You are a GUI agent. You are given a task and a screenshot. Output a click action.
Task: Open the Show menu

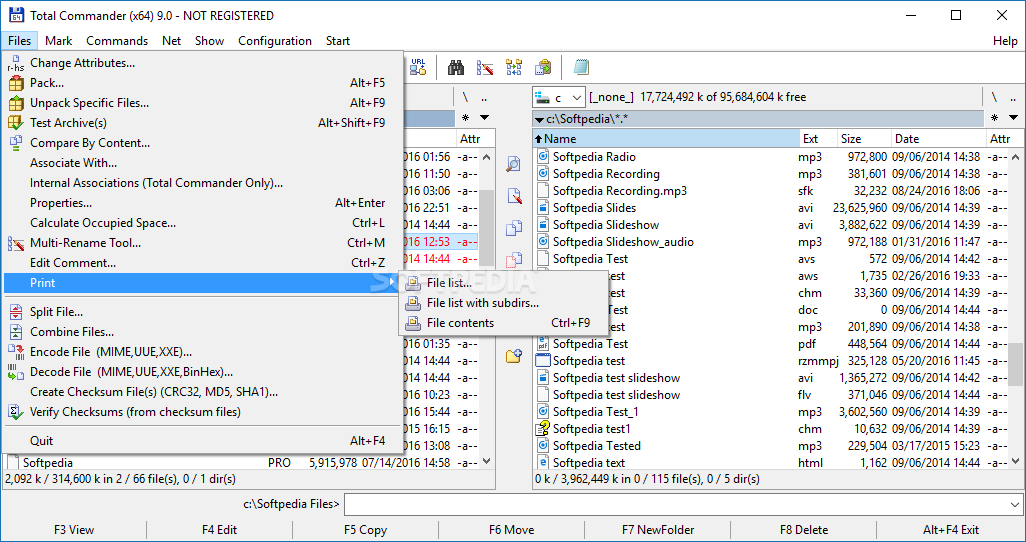[209, 41]
